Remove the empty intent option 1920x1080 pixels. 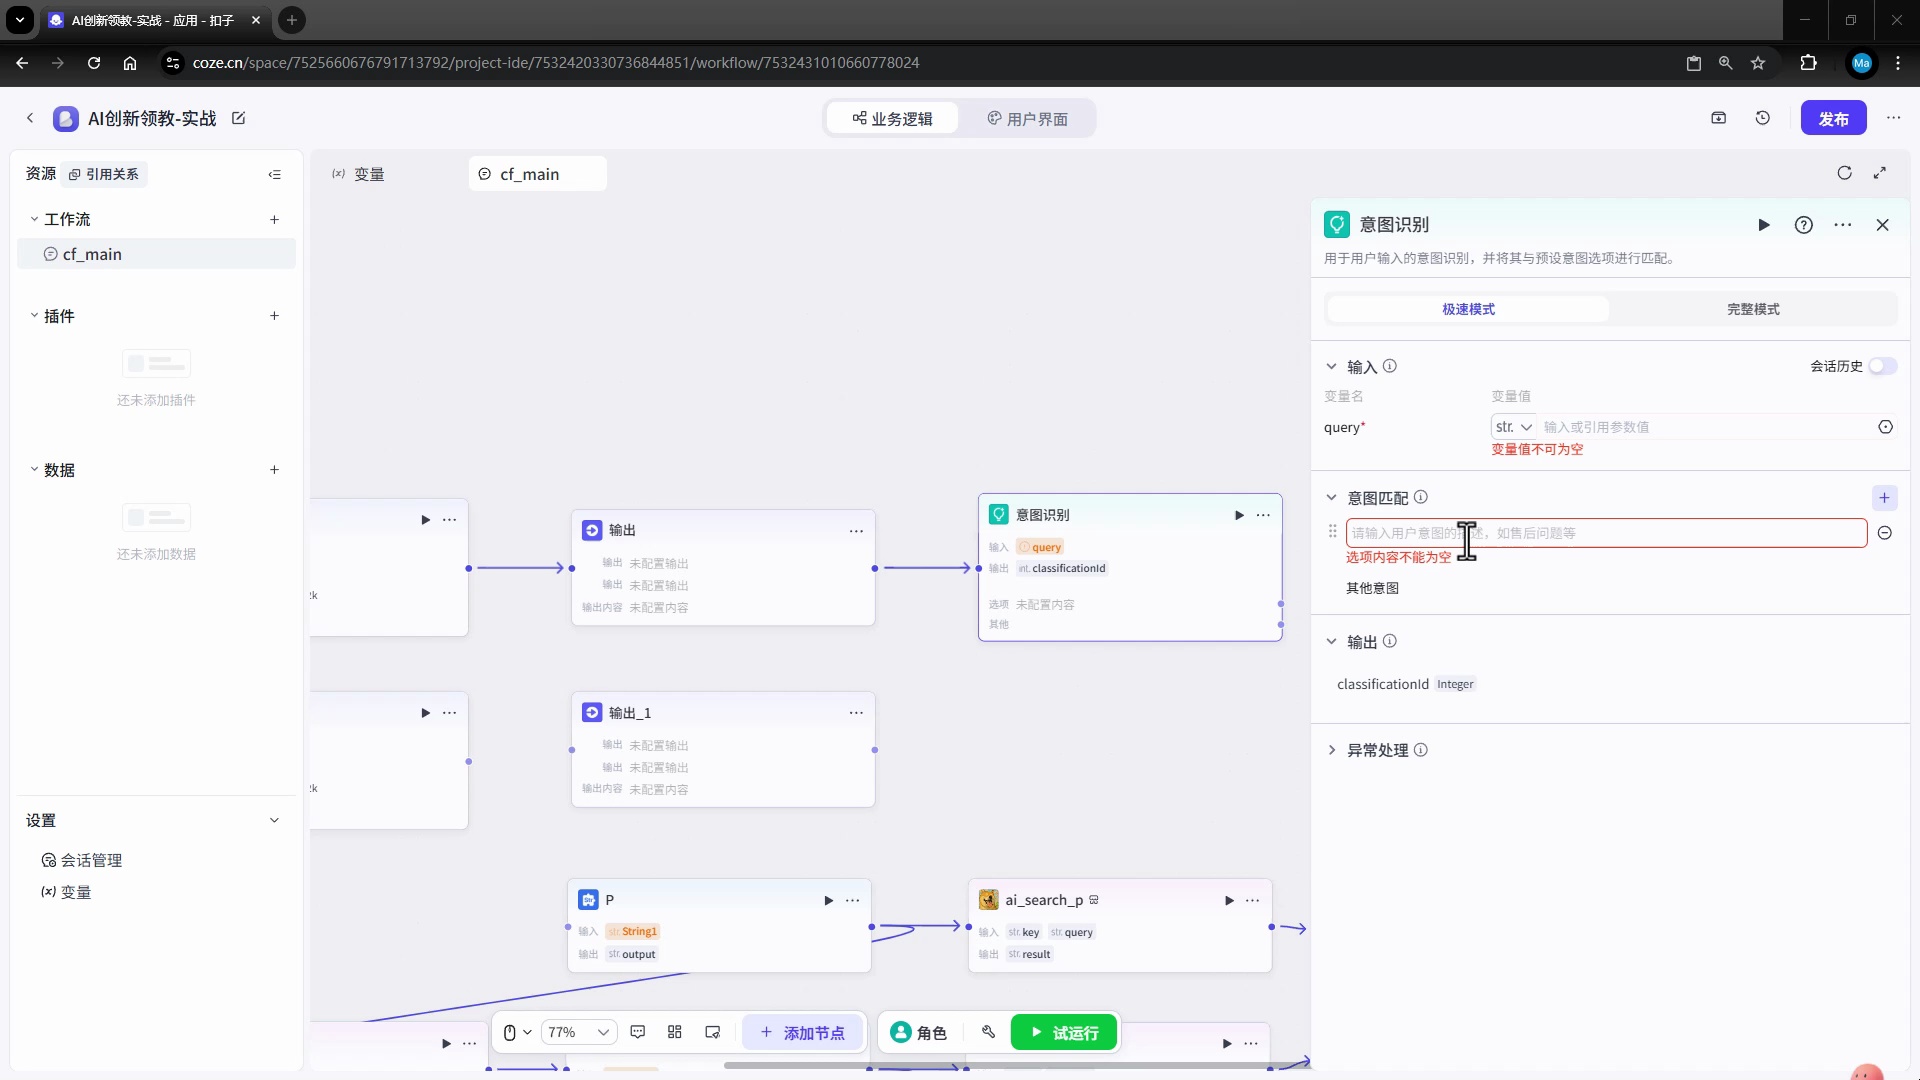click(1884, 533)
